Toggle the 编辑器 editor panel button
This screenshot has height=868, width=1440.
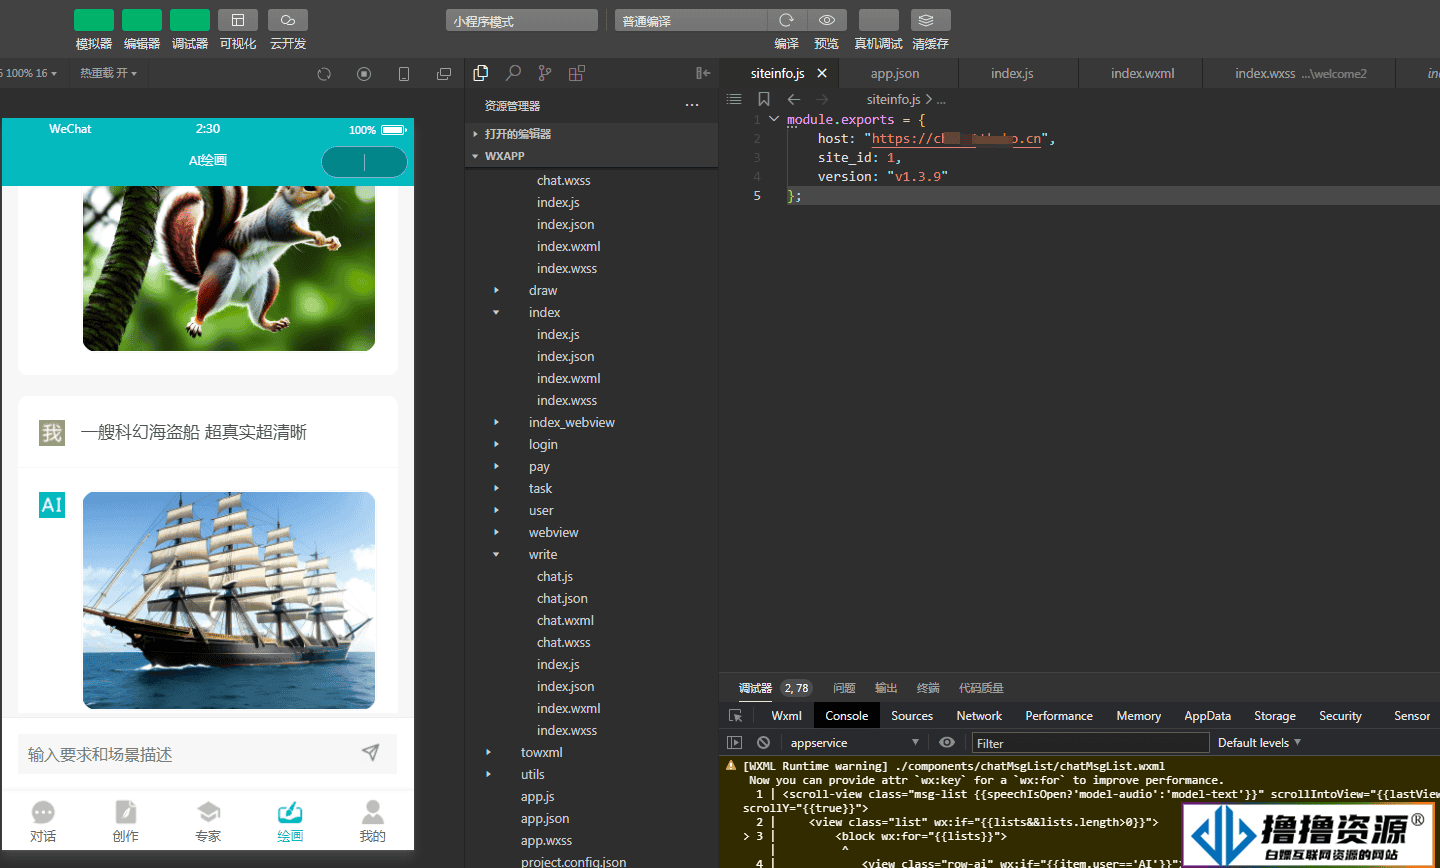142,20
